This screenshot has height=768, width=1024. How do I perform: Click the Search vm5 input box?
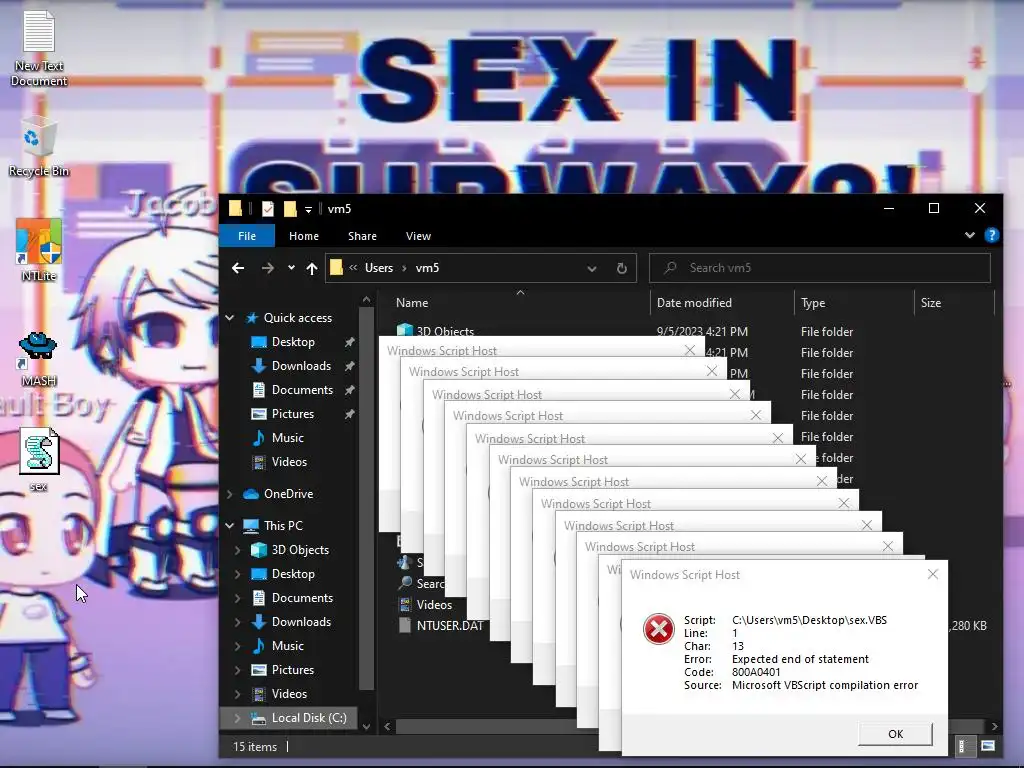(820, 268)
